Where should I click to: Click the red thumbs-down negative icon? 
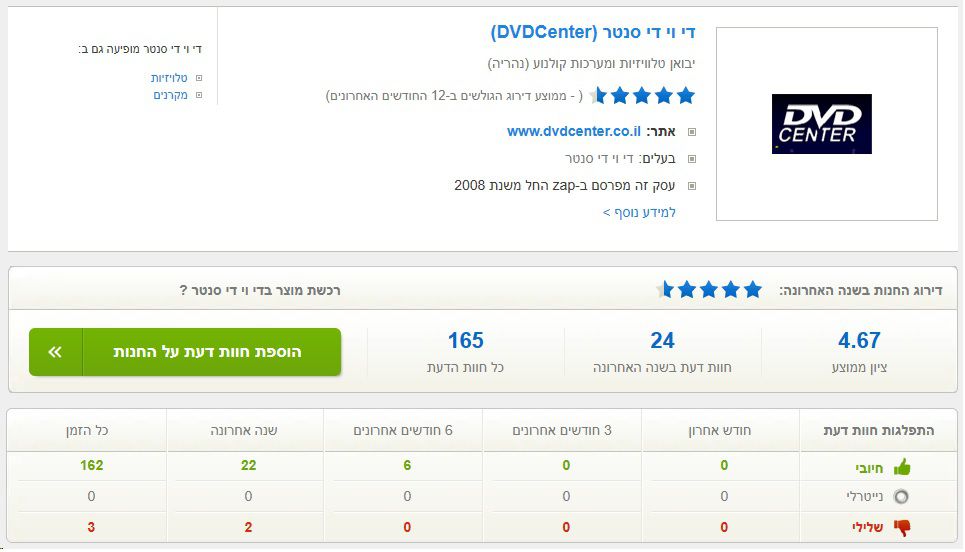pyautogui.click(x=902, y=527)
